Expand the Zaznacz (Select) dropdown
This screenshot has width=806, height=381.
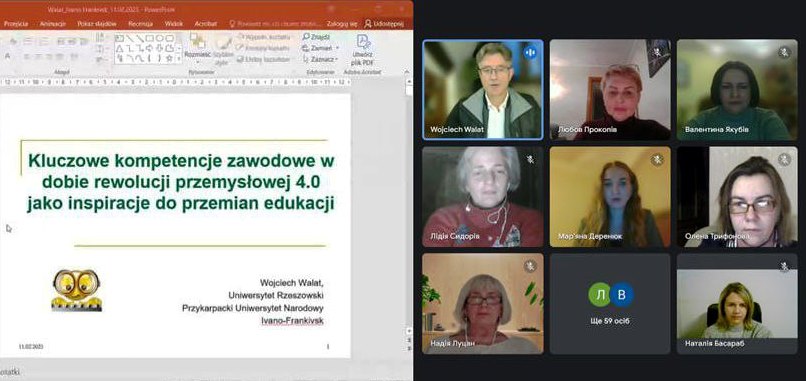tap(336, 59)
